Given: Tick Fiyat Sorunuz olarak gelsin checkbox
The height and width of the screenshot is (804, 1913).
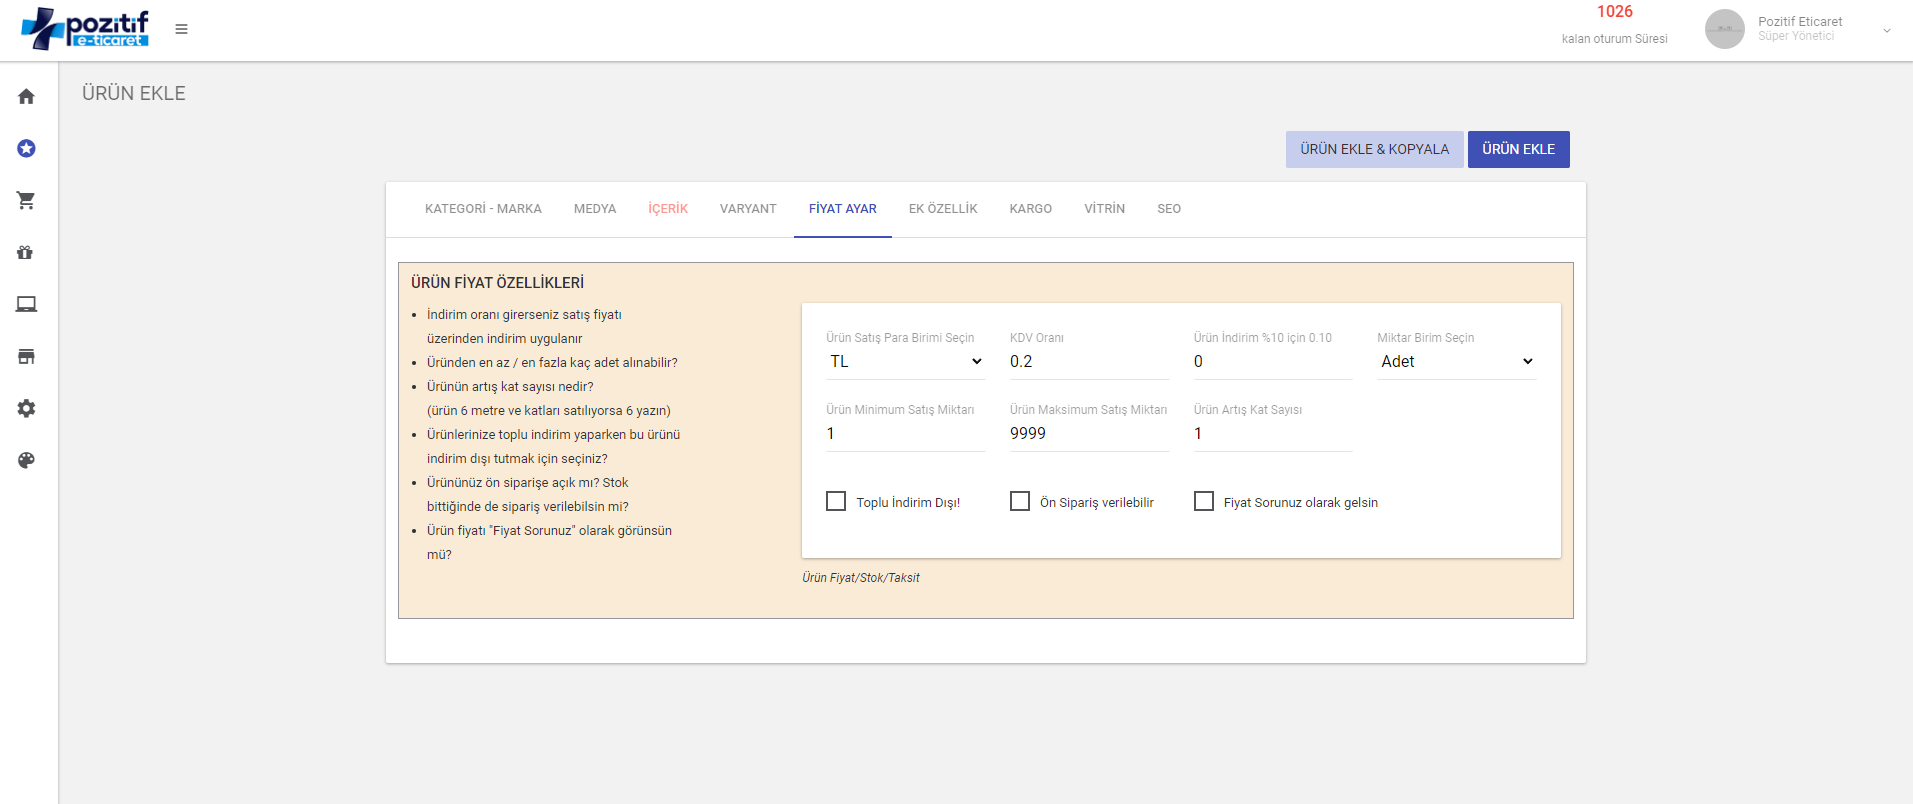Looking at the screenshot, I should click(1204, 501).
